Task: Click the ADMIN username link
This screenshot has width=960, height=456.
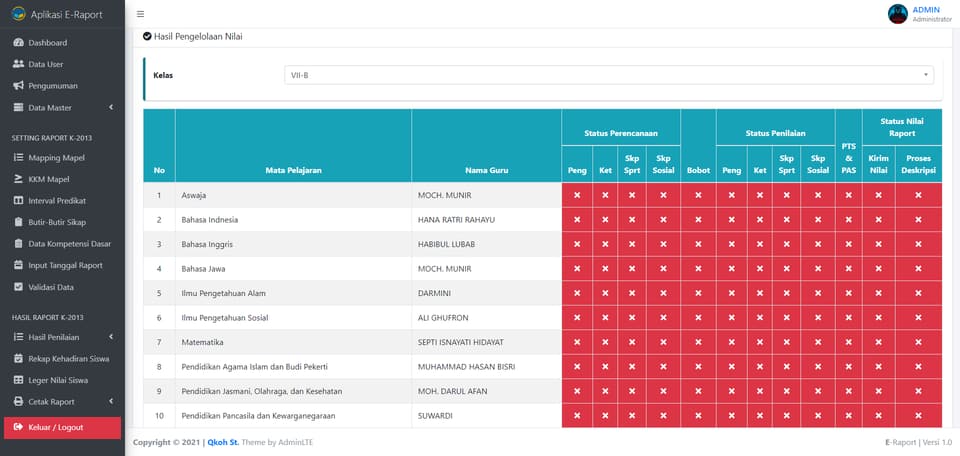Action: pos(926,10)
